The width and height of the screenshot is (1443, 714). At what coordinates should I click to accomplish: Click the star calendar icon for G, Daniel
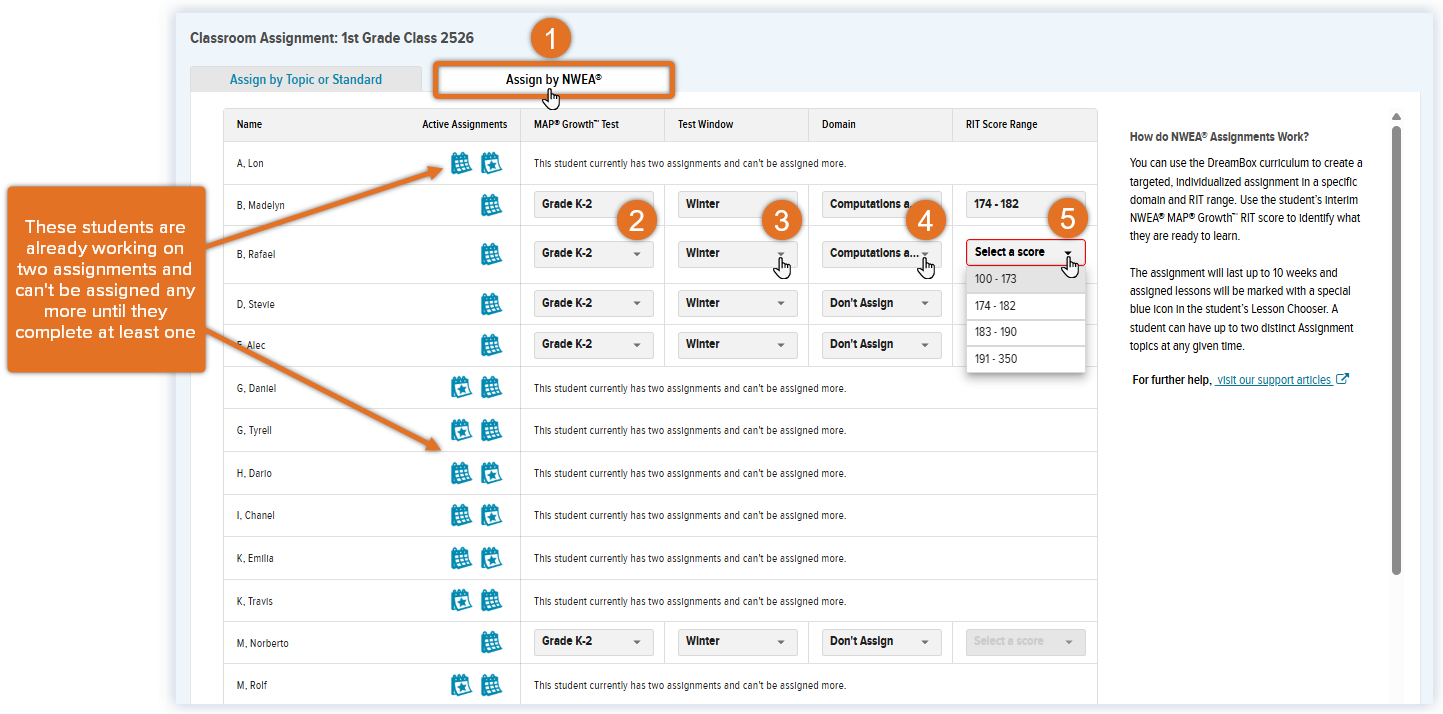461,388
